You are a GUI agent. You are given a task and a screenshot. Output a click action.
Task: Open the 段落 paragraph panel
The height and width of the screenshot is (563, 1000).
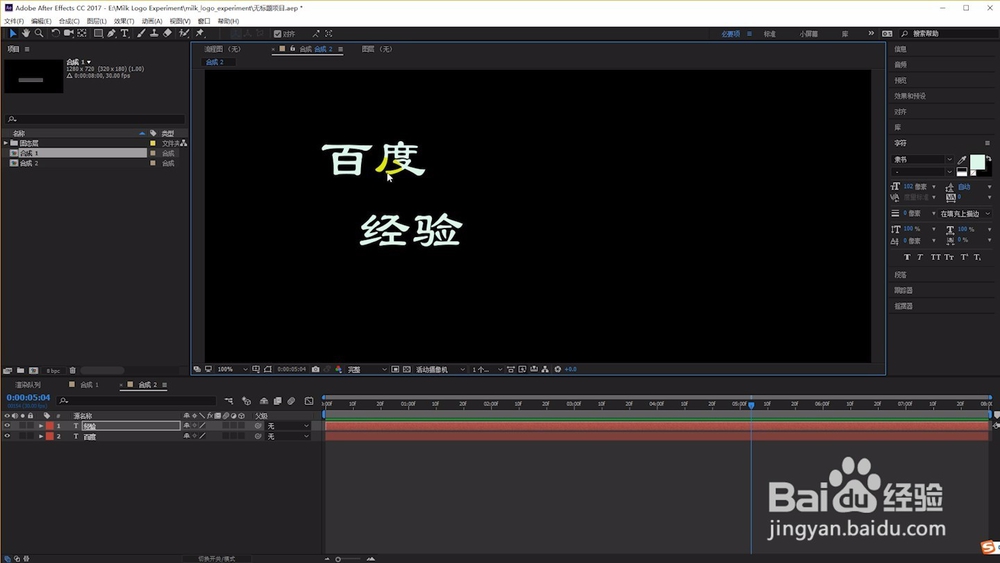(901, 275)
